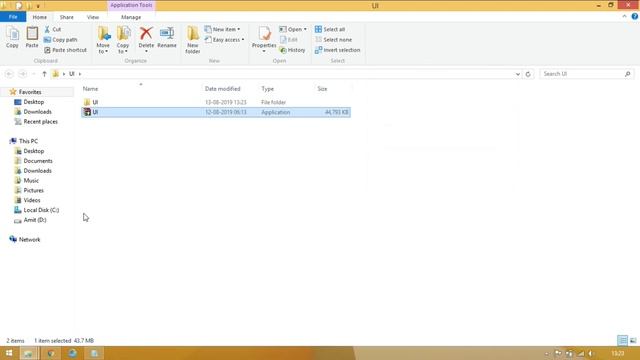Click File Explorer on the taskbar

point(28,353)
